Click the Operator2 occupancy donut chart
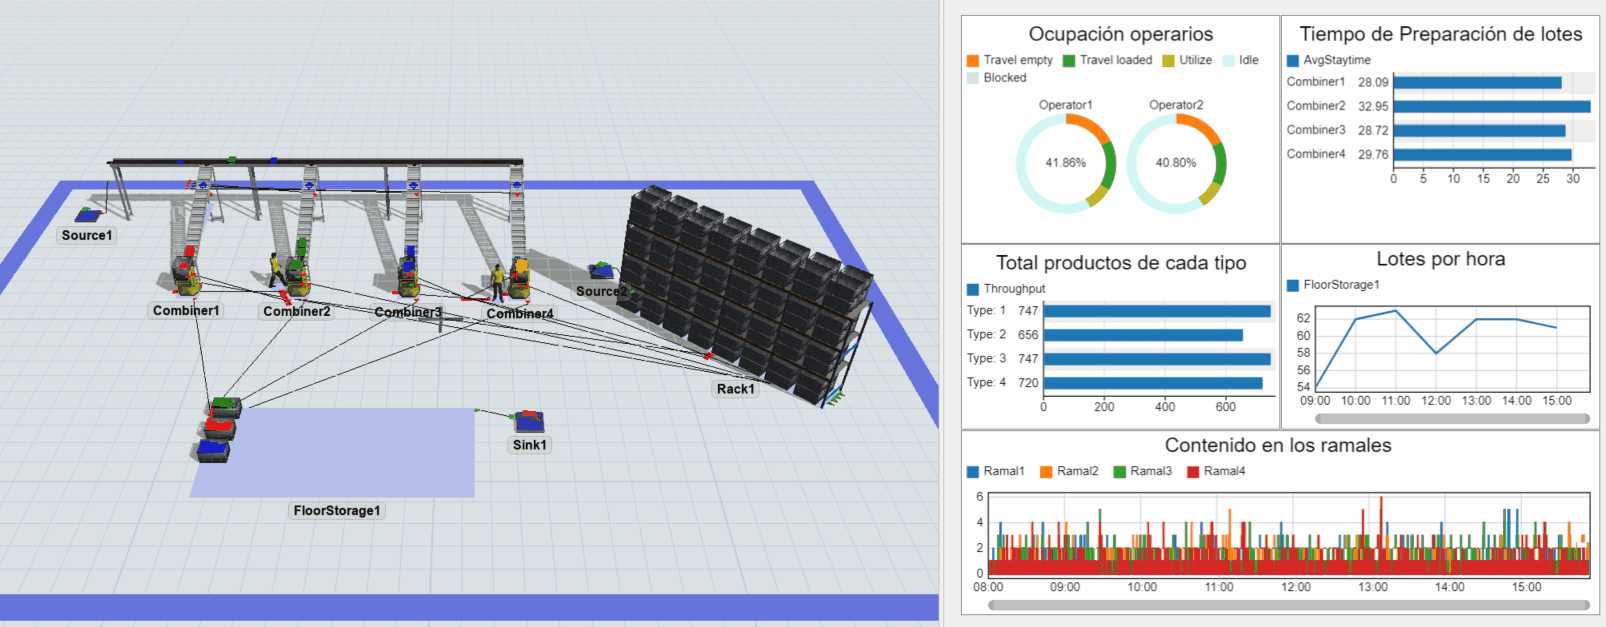Viewport: 1606px width, 627px height. (1176, 163)
